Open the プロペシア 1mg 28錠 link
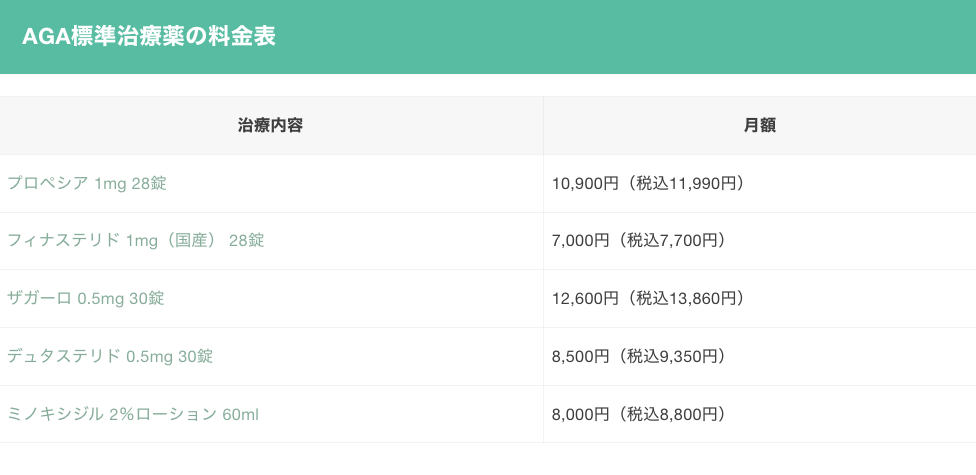Screen dimensions: 976x475 (x=87, y=183)
